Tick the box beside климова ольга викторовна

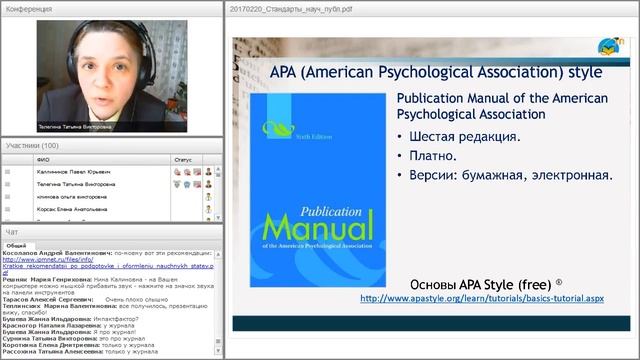(7, 197)
